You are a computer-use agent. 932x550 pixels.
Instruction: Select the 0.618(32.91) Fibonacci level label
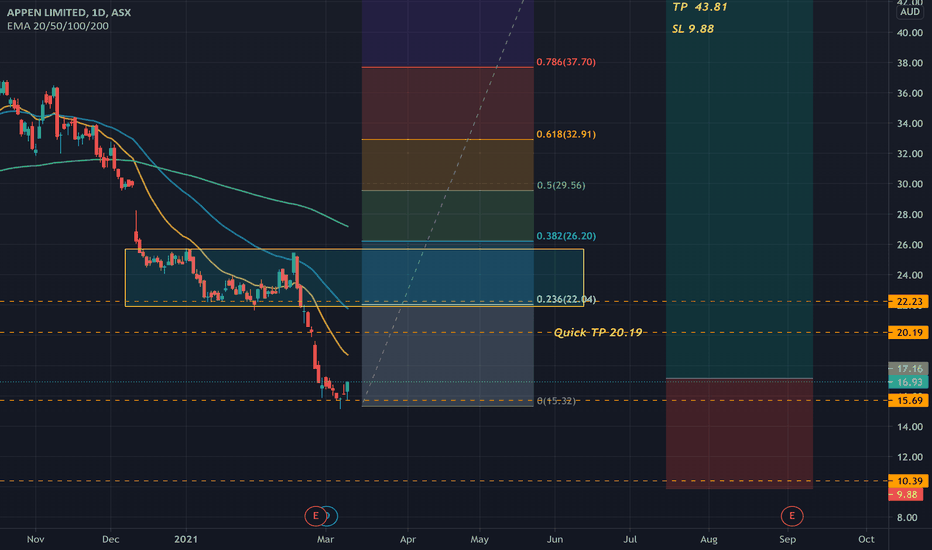[x=566, y=134]
